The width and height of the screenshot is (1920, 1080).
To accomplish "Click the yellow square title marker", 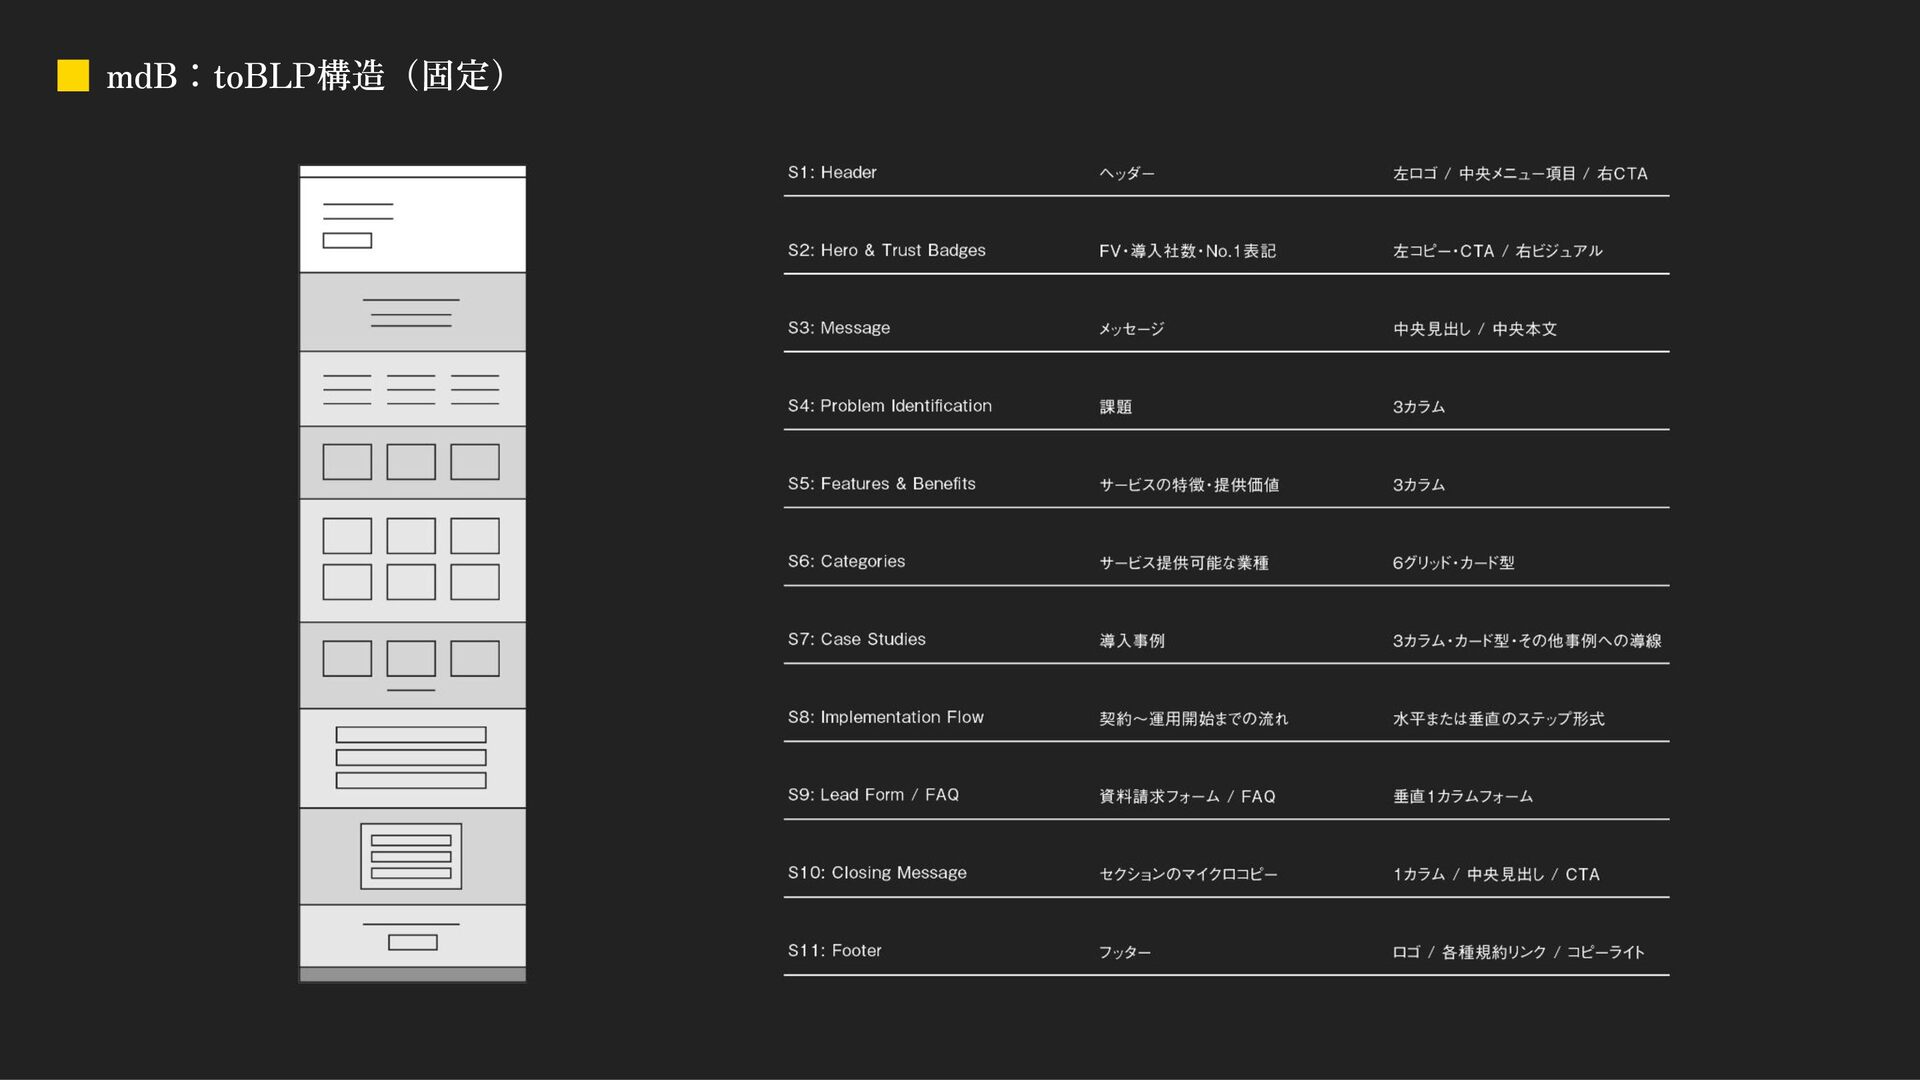I will click(x=73, y=75).
